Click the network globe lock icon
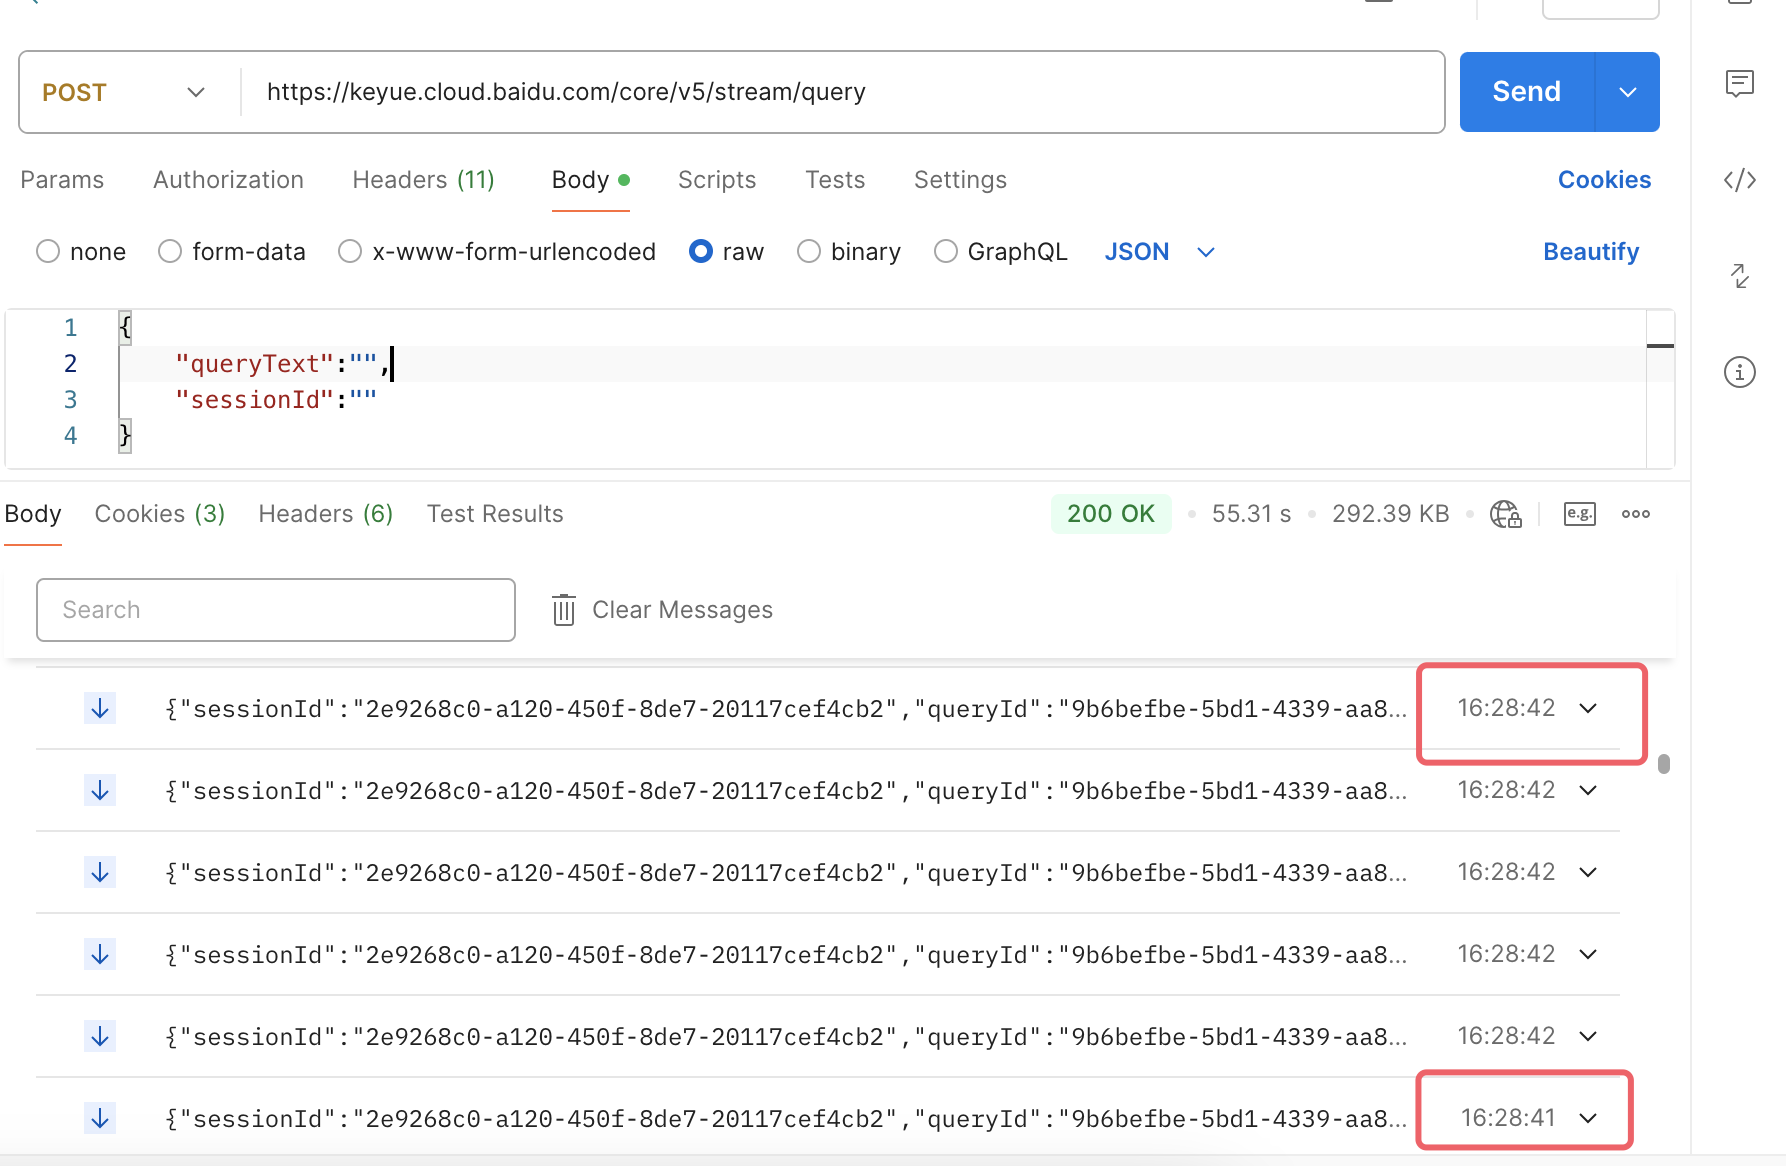Image resolution: width=1786 pixels, height=1166 pixels. [1505, 514]
